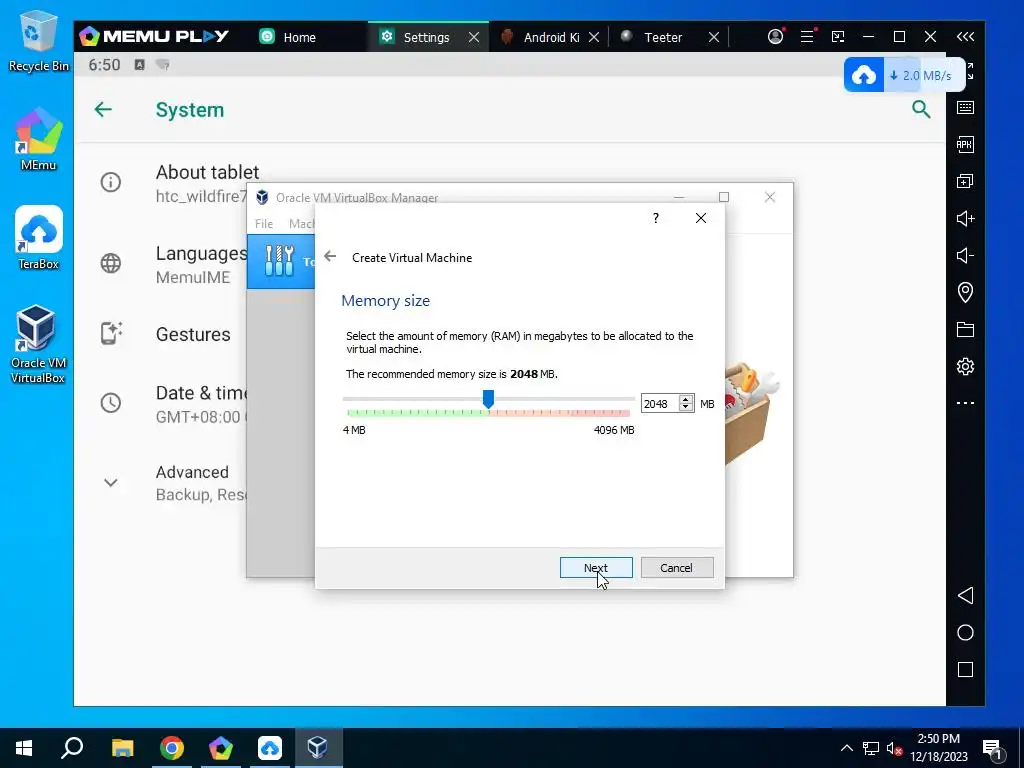1024x768 pixels.
Task: Open MEmu keyboard mapping icon
Action: point(965,108)
